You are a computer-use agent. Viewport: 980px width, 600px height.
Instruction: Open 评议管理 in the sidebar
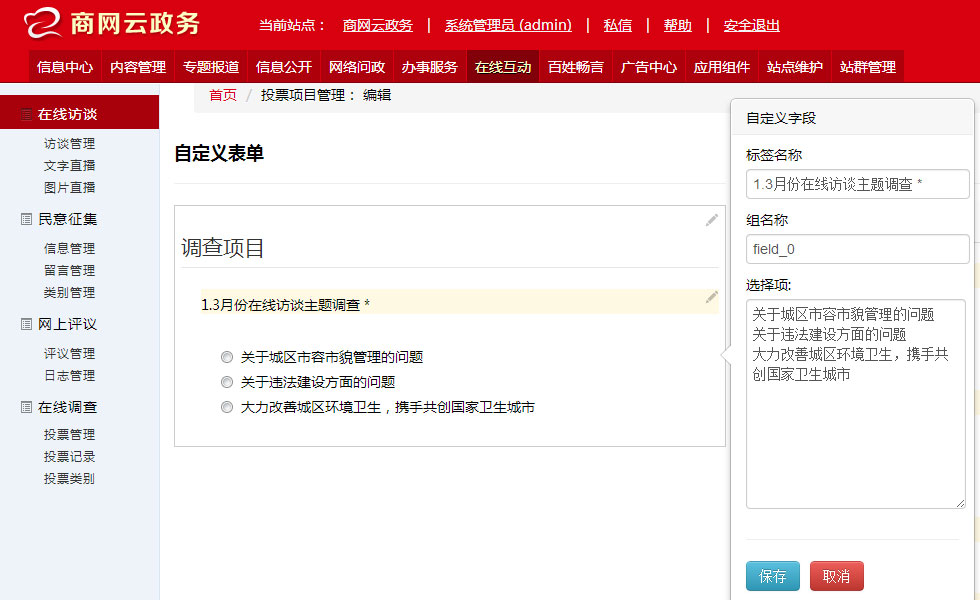pos(69,354)
